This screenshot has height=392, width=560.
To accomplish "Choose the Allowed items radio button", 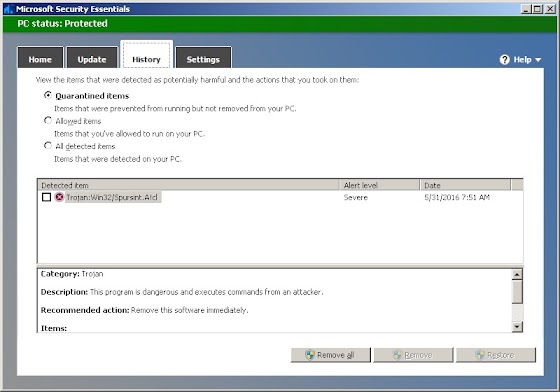I will pyautogui.click(x=48, y=120).
